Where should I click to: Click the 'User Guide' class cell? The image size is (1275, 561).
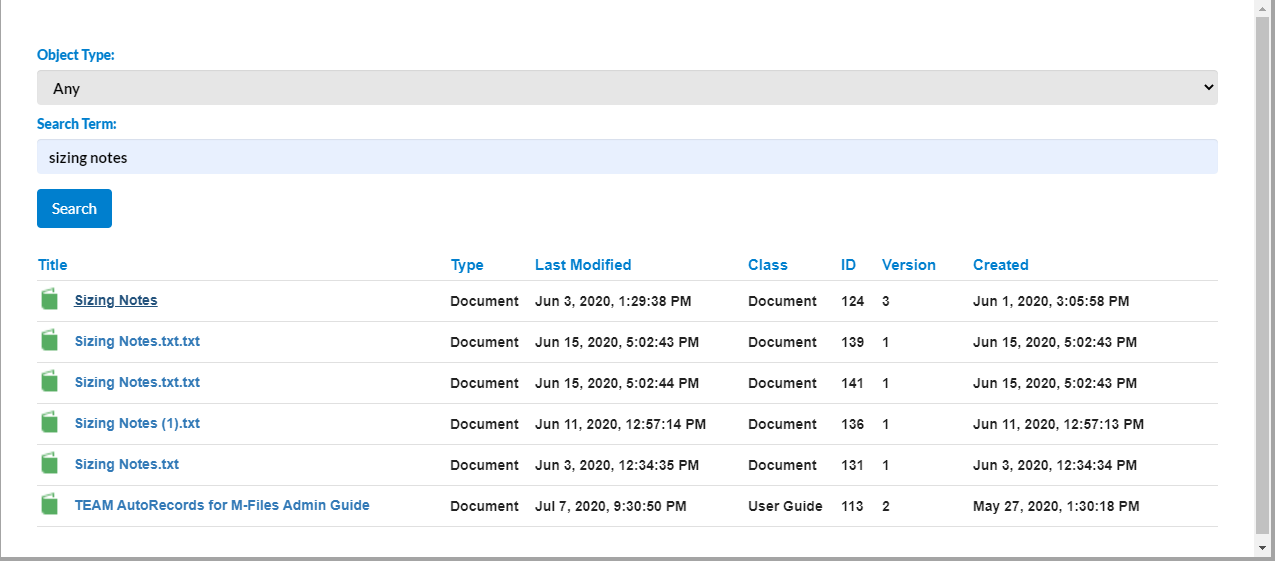click(785, 506)
